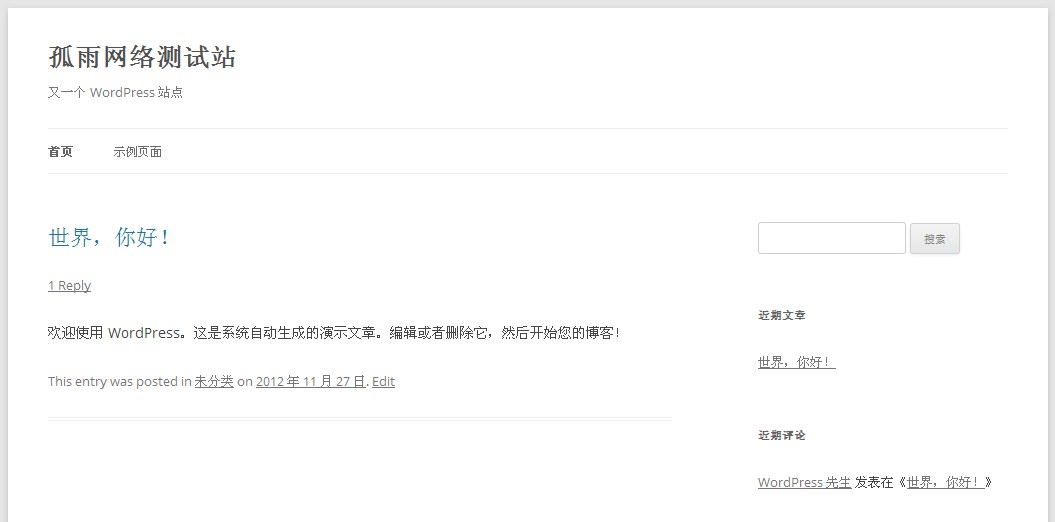The width and height of the screenshot is (1055, 522).
Task: Open the 未分类 category link
Action: [x=214, y=381]
